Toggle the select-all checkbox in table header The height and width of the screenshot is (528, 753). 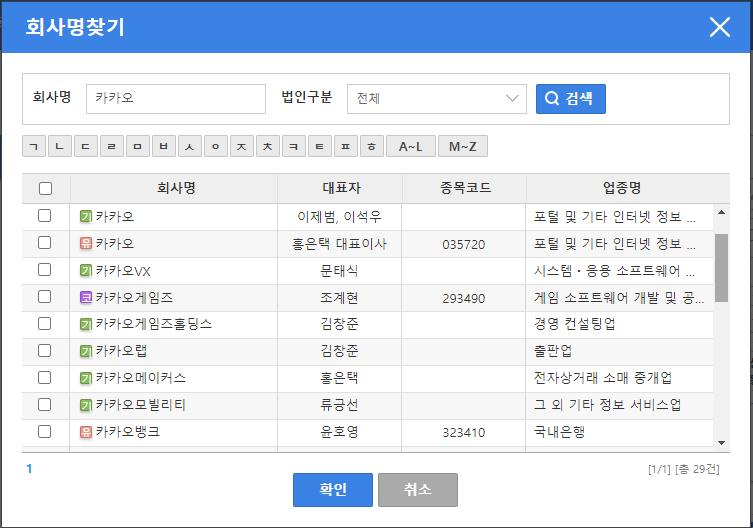tap(45, 188)
